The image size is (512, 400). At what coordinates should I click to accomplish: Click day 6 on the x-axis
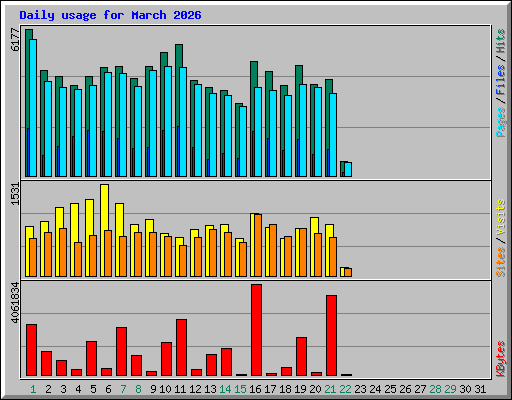click(108, 389)
